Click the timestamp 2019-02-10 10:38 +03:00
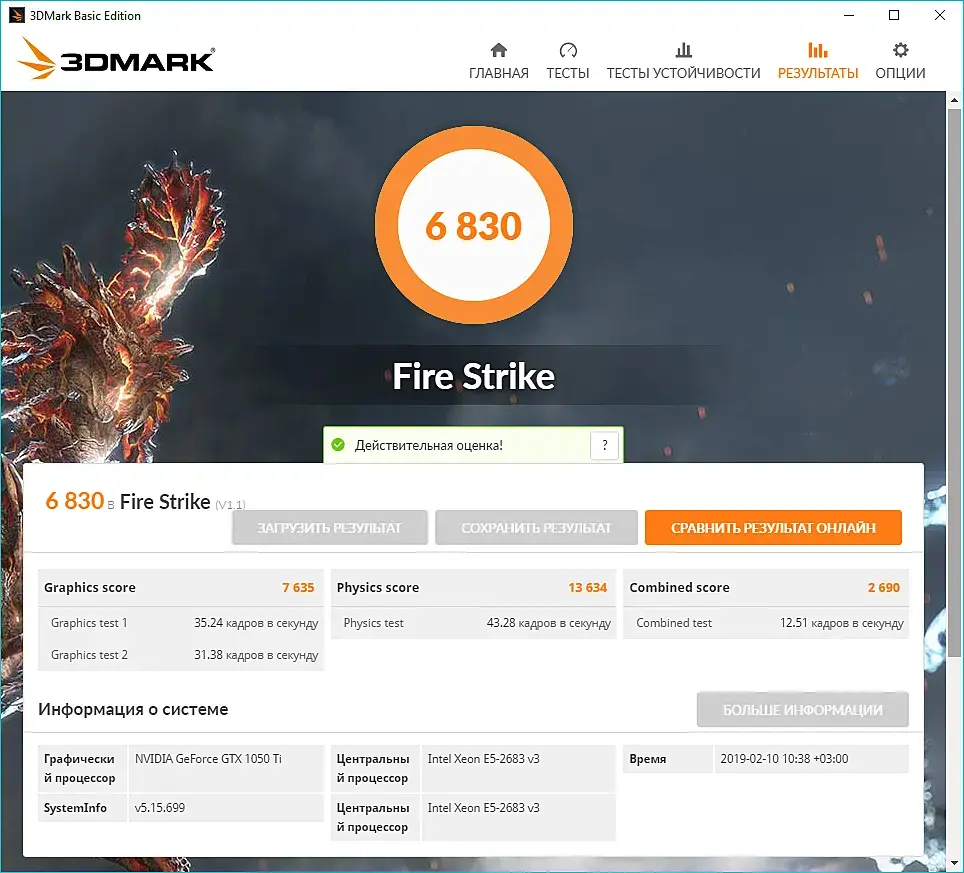964x873 pixels. 784,759
